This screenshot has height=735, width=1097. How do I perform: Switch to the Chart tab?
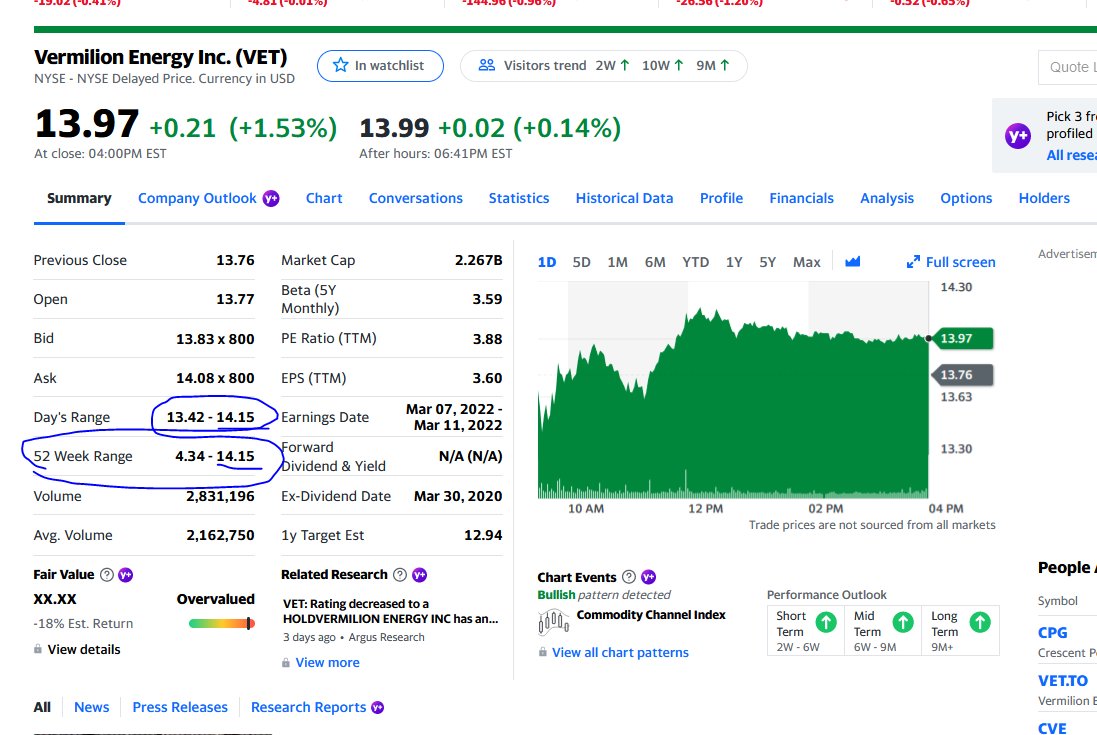[x=324, y=199]
